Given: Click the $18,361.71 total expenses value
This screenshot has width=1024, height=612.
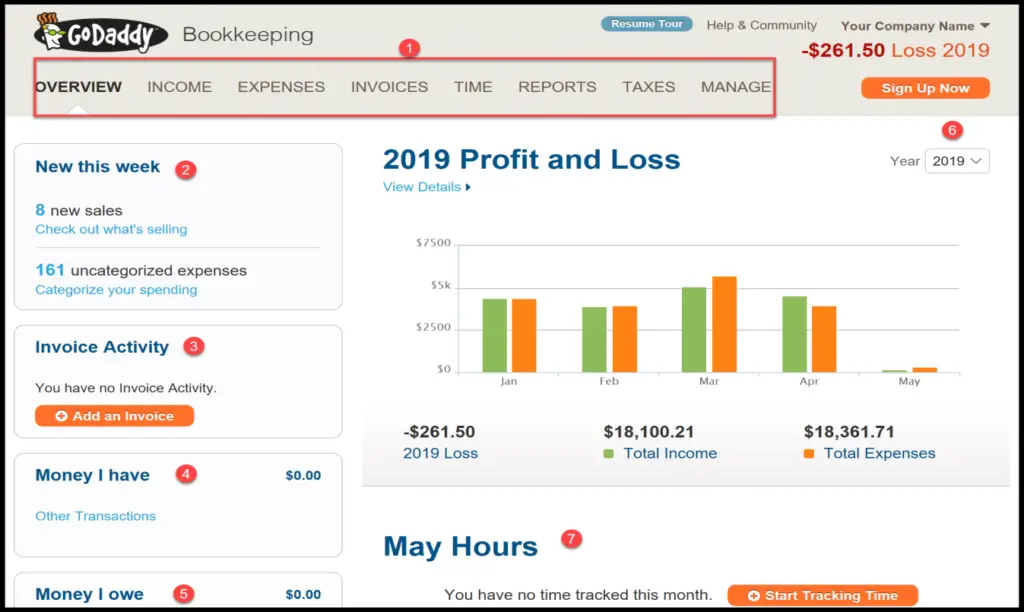Looking at the screenshot, I should pyautogui.click(x=849, y=432).
